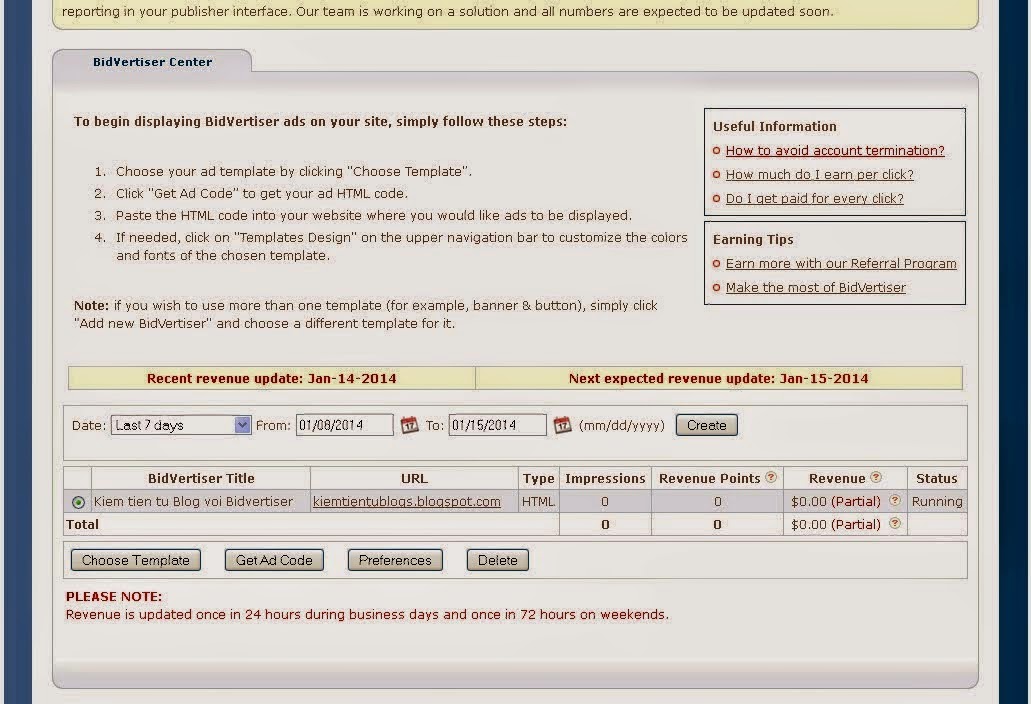The width and height of the screenshot is (1031, 704).
Task: Open Earn more with our Referral Program link
Action: [841, 264]
